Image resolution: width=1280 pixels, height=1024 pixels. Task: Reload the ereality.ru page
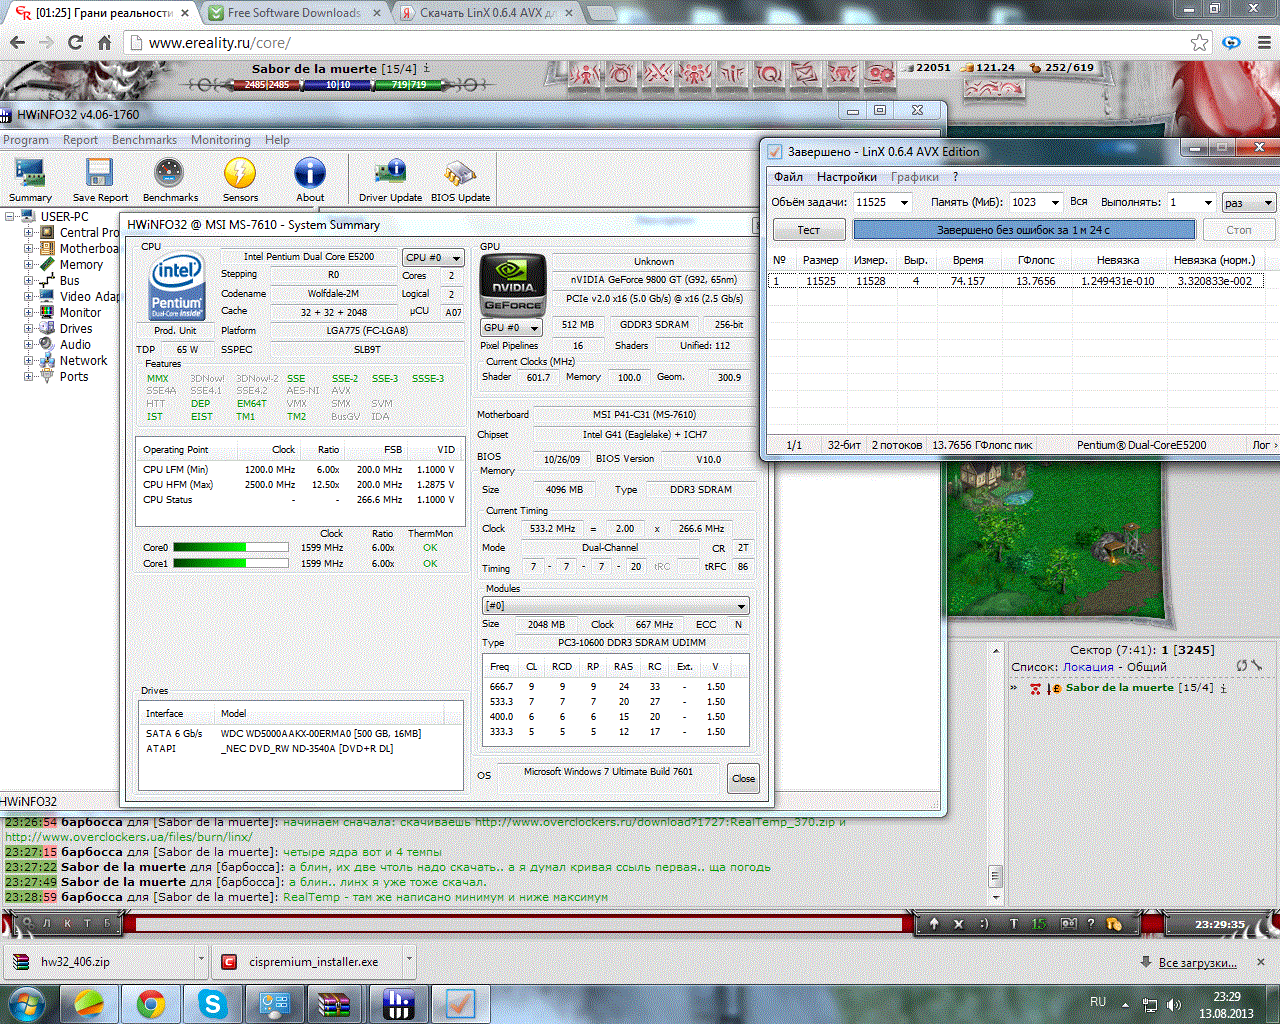[75, 43]
